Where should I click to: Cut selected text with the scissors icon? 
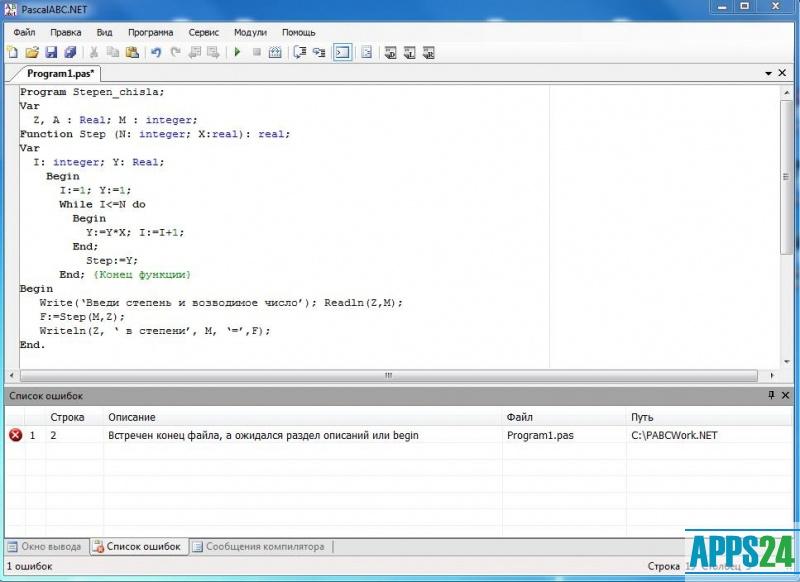coord(94,52)
